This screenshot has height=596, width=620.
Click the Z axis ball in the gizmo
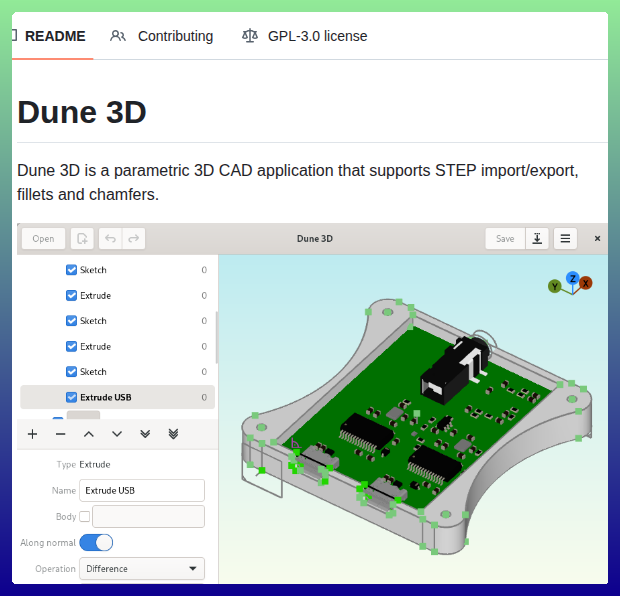point(573,278)
